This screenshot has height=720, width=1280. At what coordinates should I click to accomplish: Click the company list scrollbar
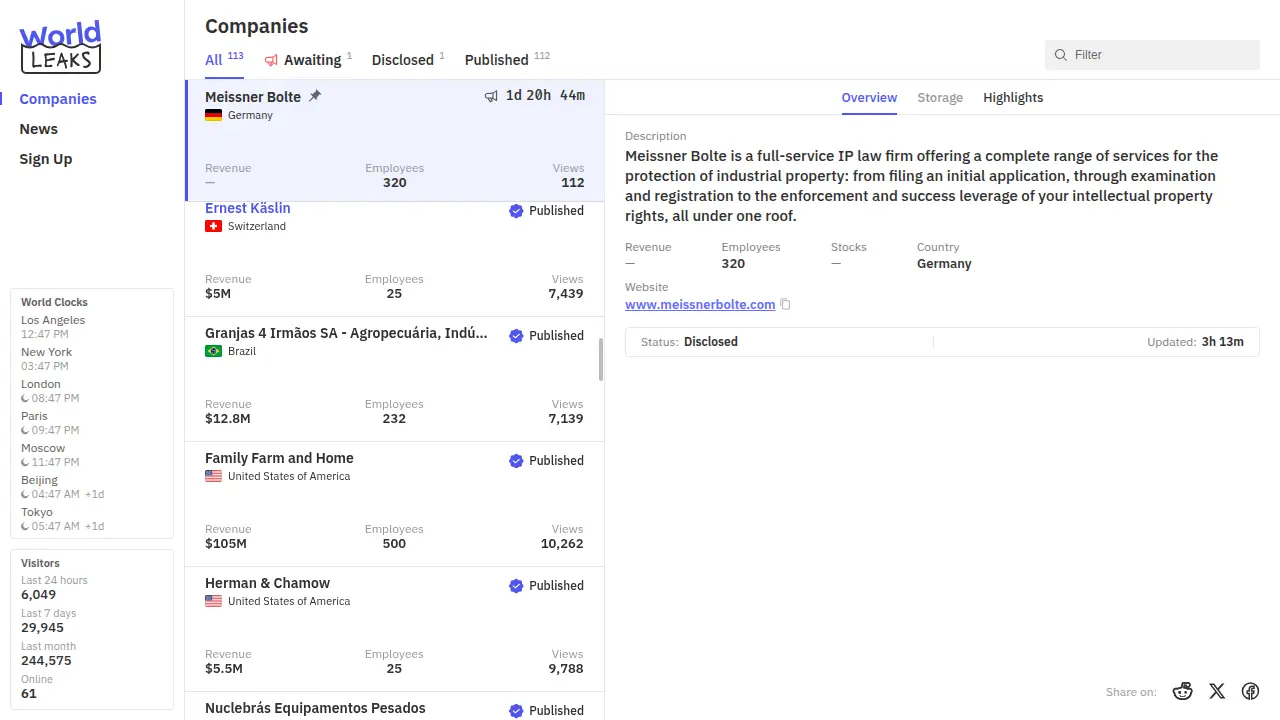(x=601, y=359)
